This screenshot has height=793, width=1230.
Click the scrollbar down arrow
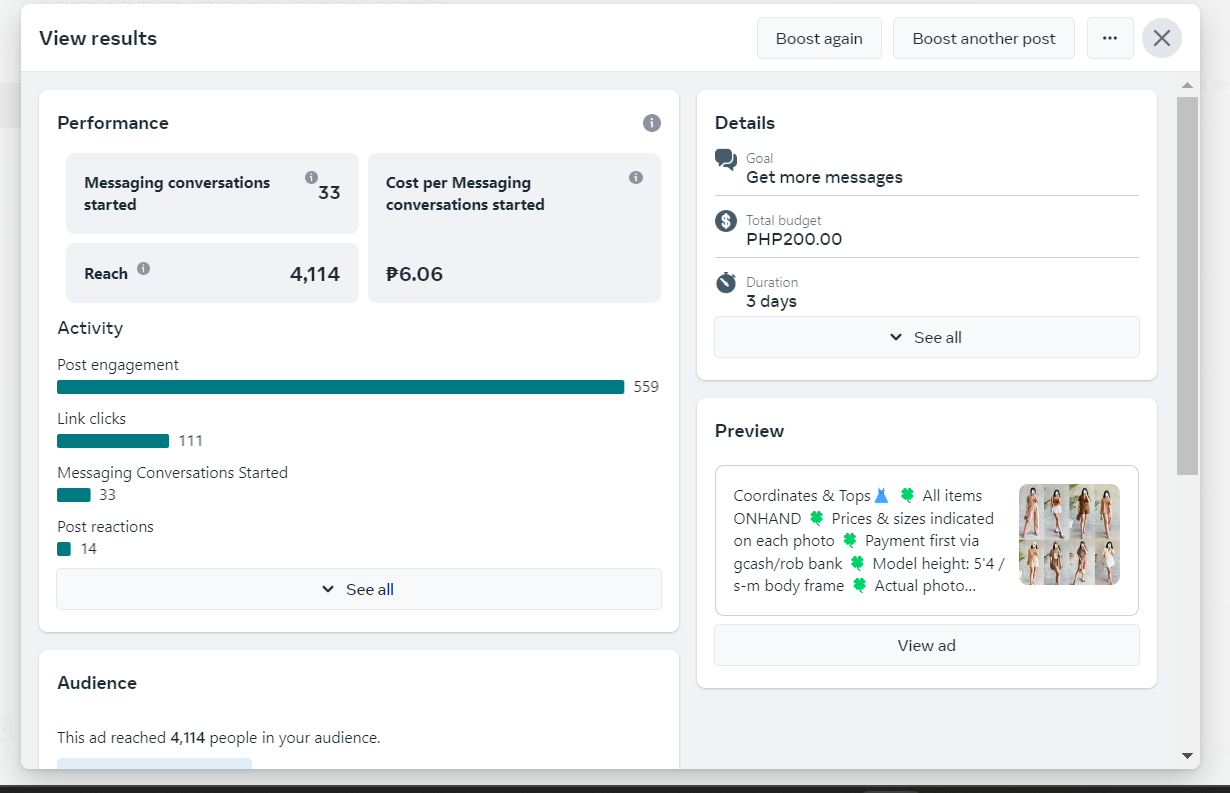pos(1187,756)
